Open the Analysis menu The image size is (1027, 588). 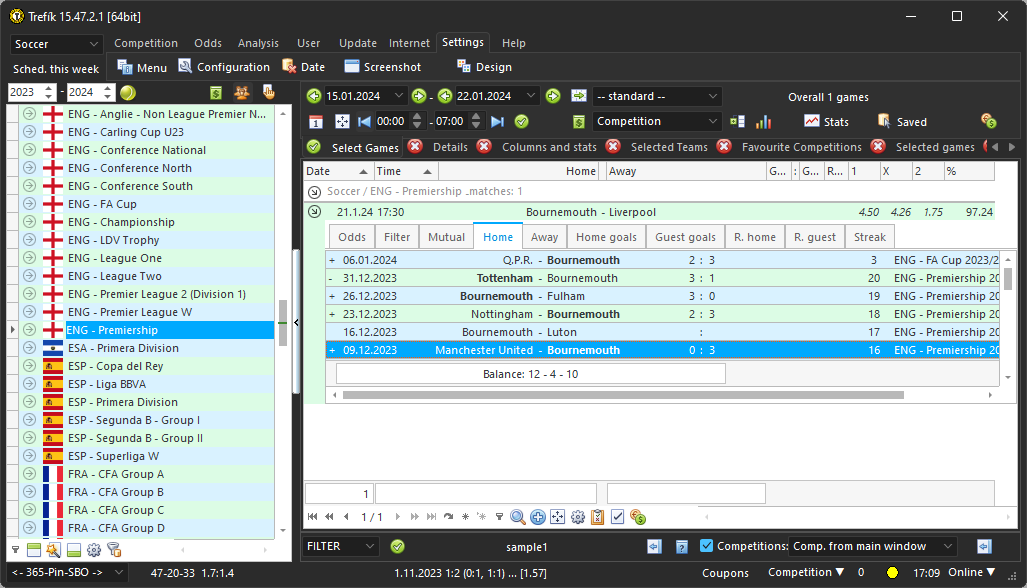pos(258,43)
